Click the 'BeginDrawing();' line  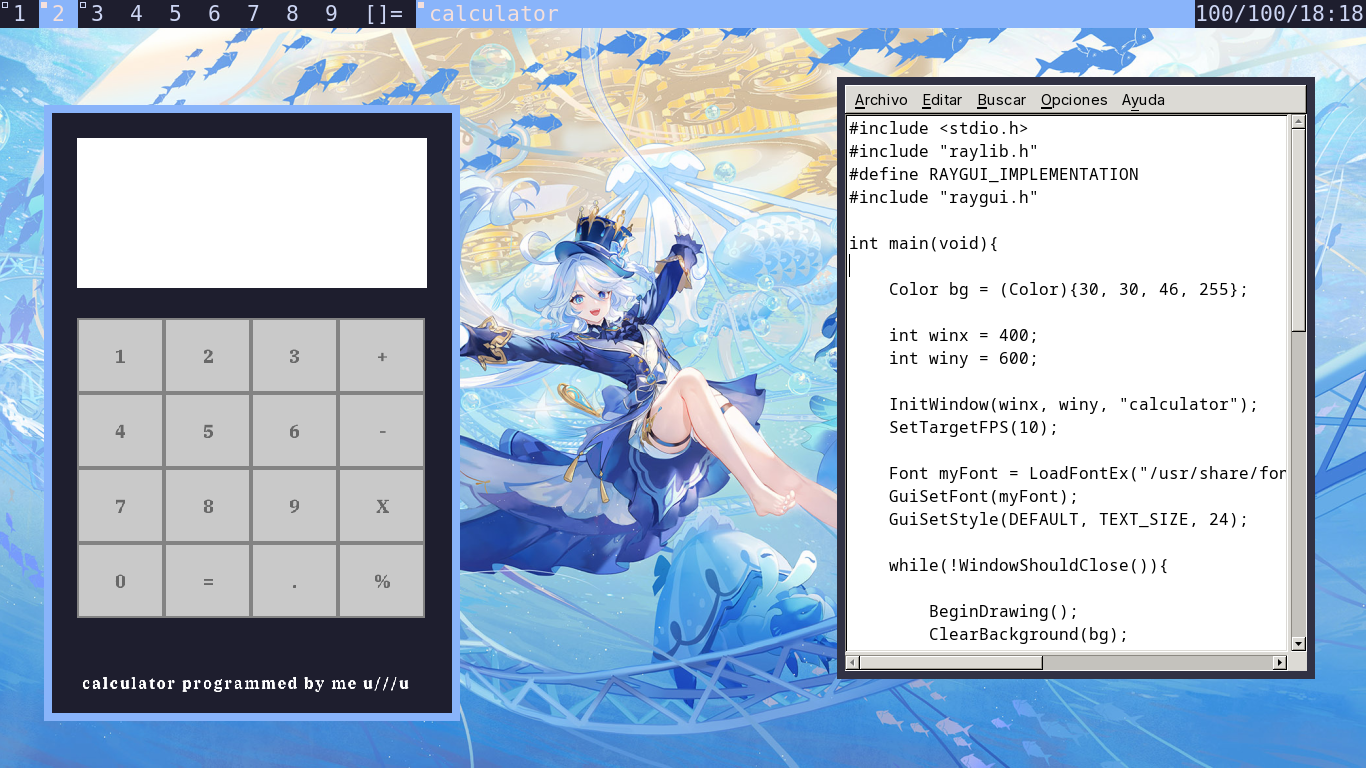1003,611
